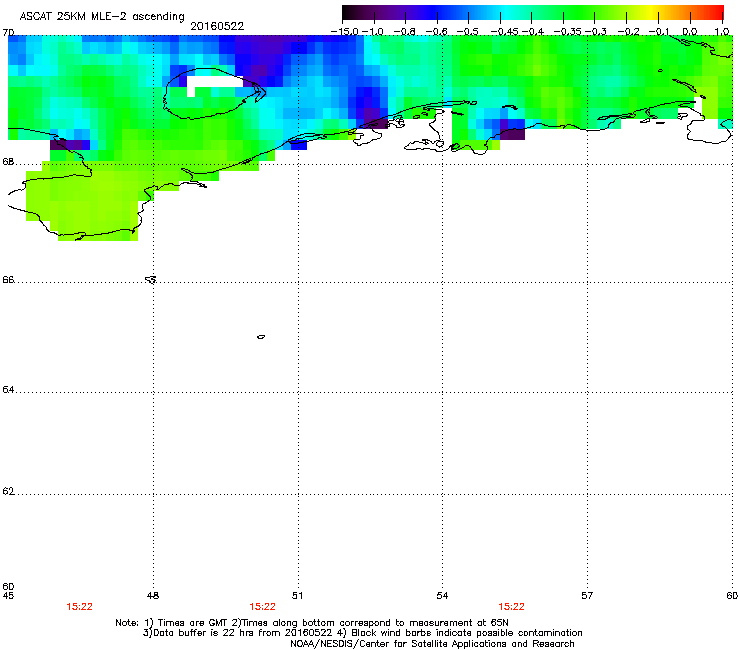Click the red '15:22' time between longitudes 48 and 51
The width and height of the screenshot is (740, 650).
pyautogui.click(x=262, y=607)
